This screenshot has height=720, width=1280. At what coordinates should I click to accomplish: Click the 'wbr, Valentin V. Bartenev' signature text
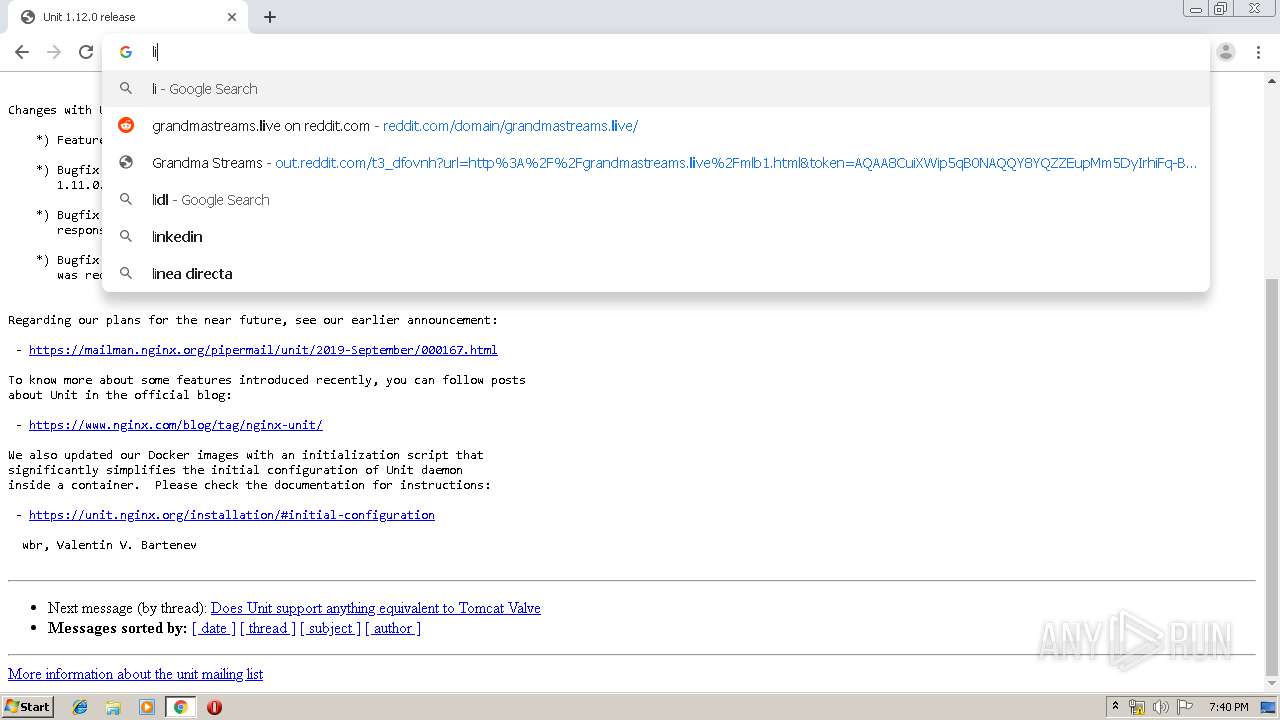tap(109, 545)
